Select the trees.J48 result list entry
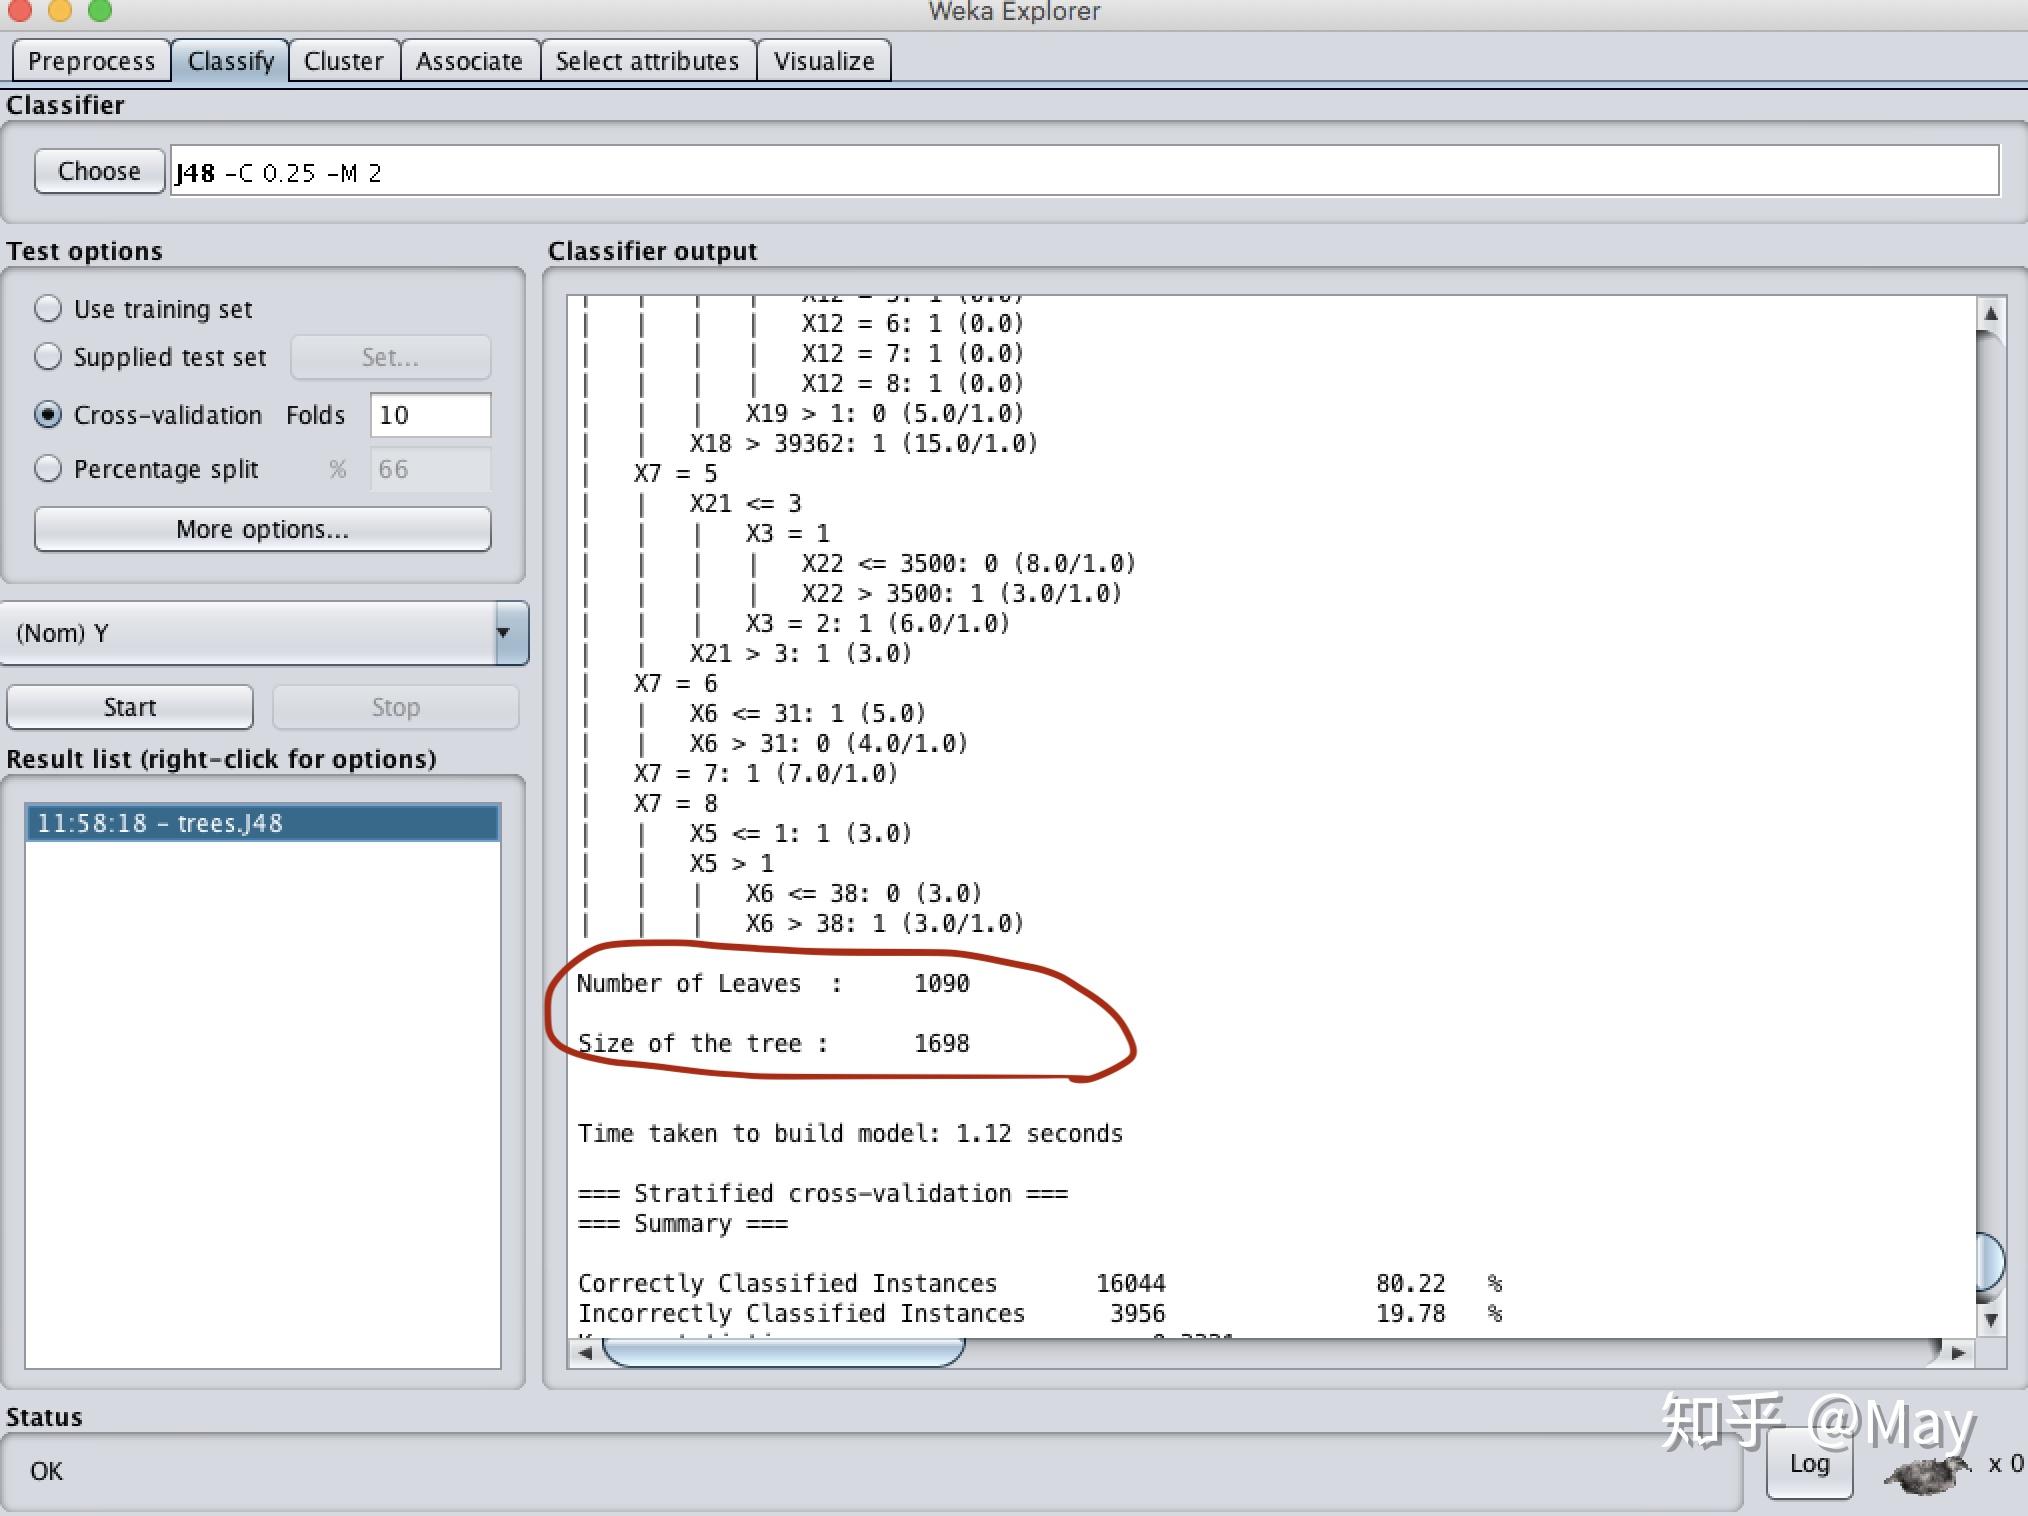The height and width of the screenshot is (1516, 2028). (x=262, y=823)
